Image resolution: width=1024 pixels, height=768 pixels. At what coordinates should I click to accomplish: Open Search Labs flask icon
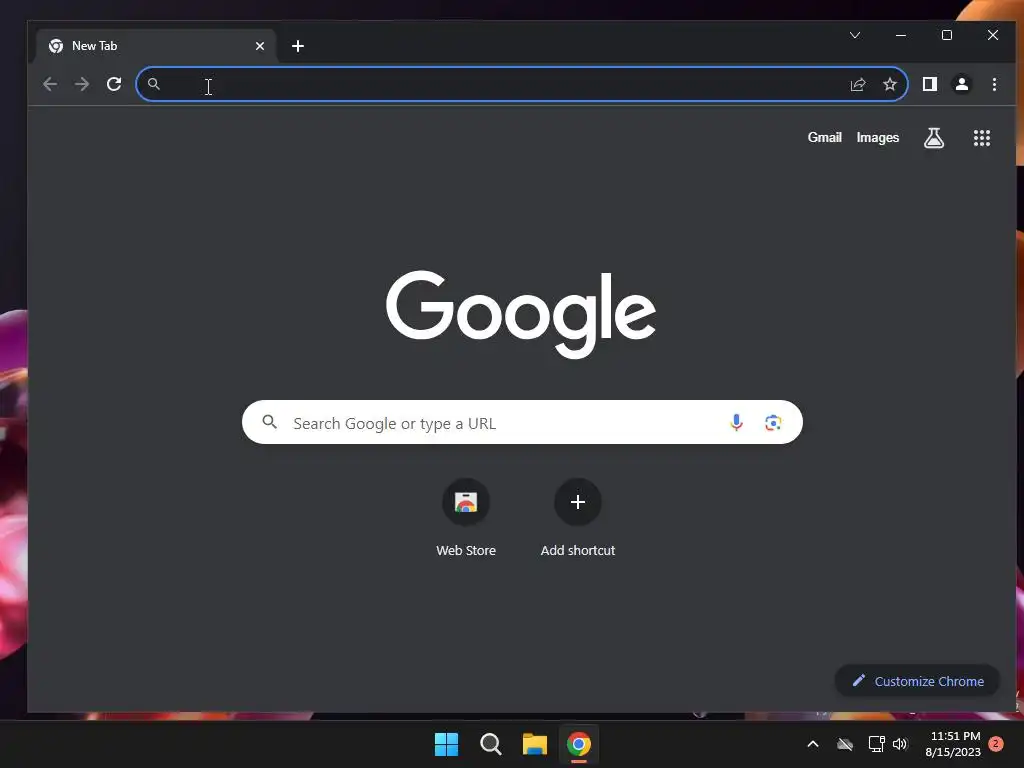pyautogui.click(x=934, y=138)
